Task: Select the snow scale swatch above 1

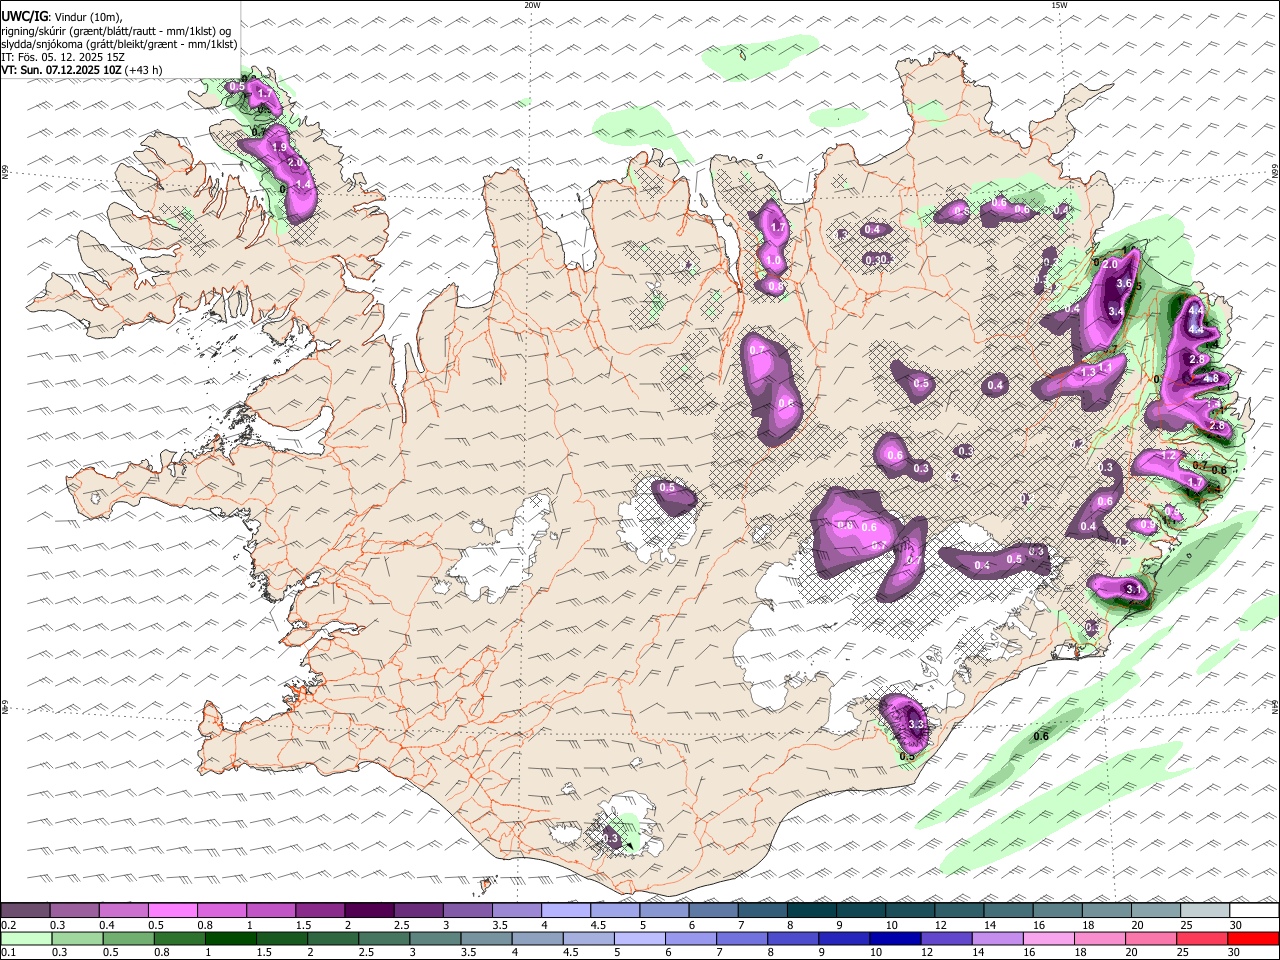Action: coord(270,911)
